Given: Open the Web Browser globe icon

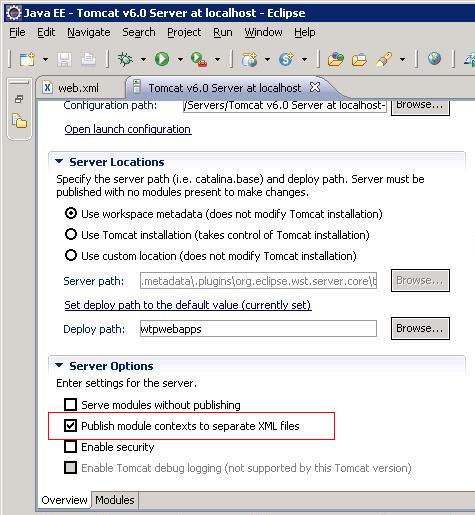Looking at the screenshot, I should 434,59.
